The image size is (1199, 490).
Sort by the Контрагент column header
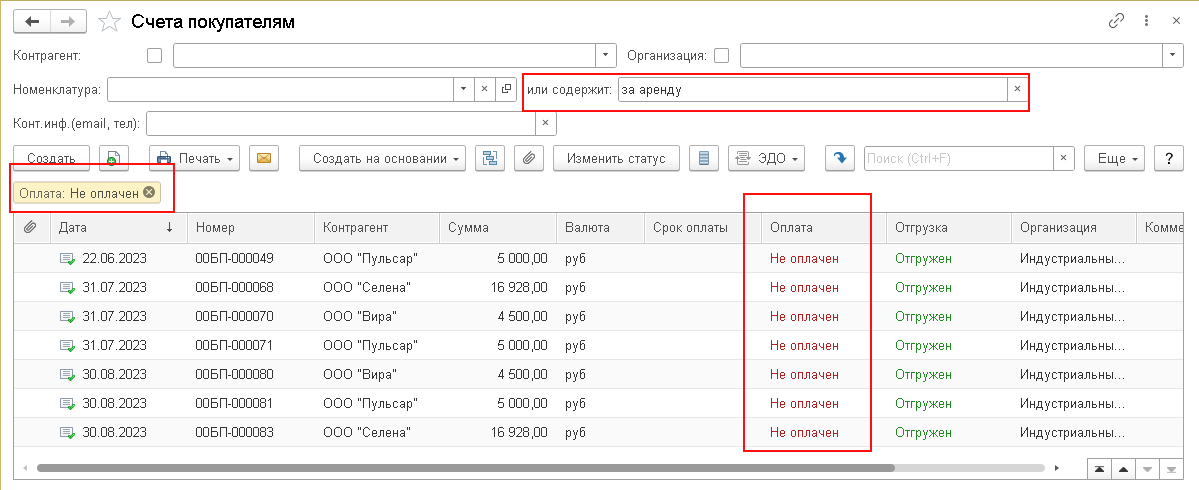(377, 227)
